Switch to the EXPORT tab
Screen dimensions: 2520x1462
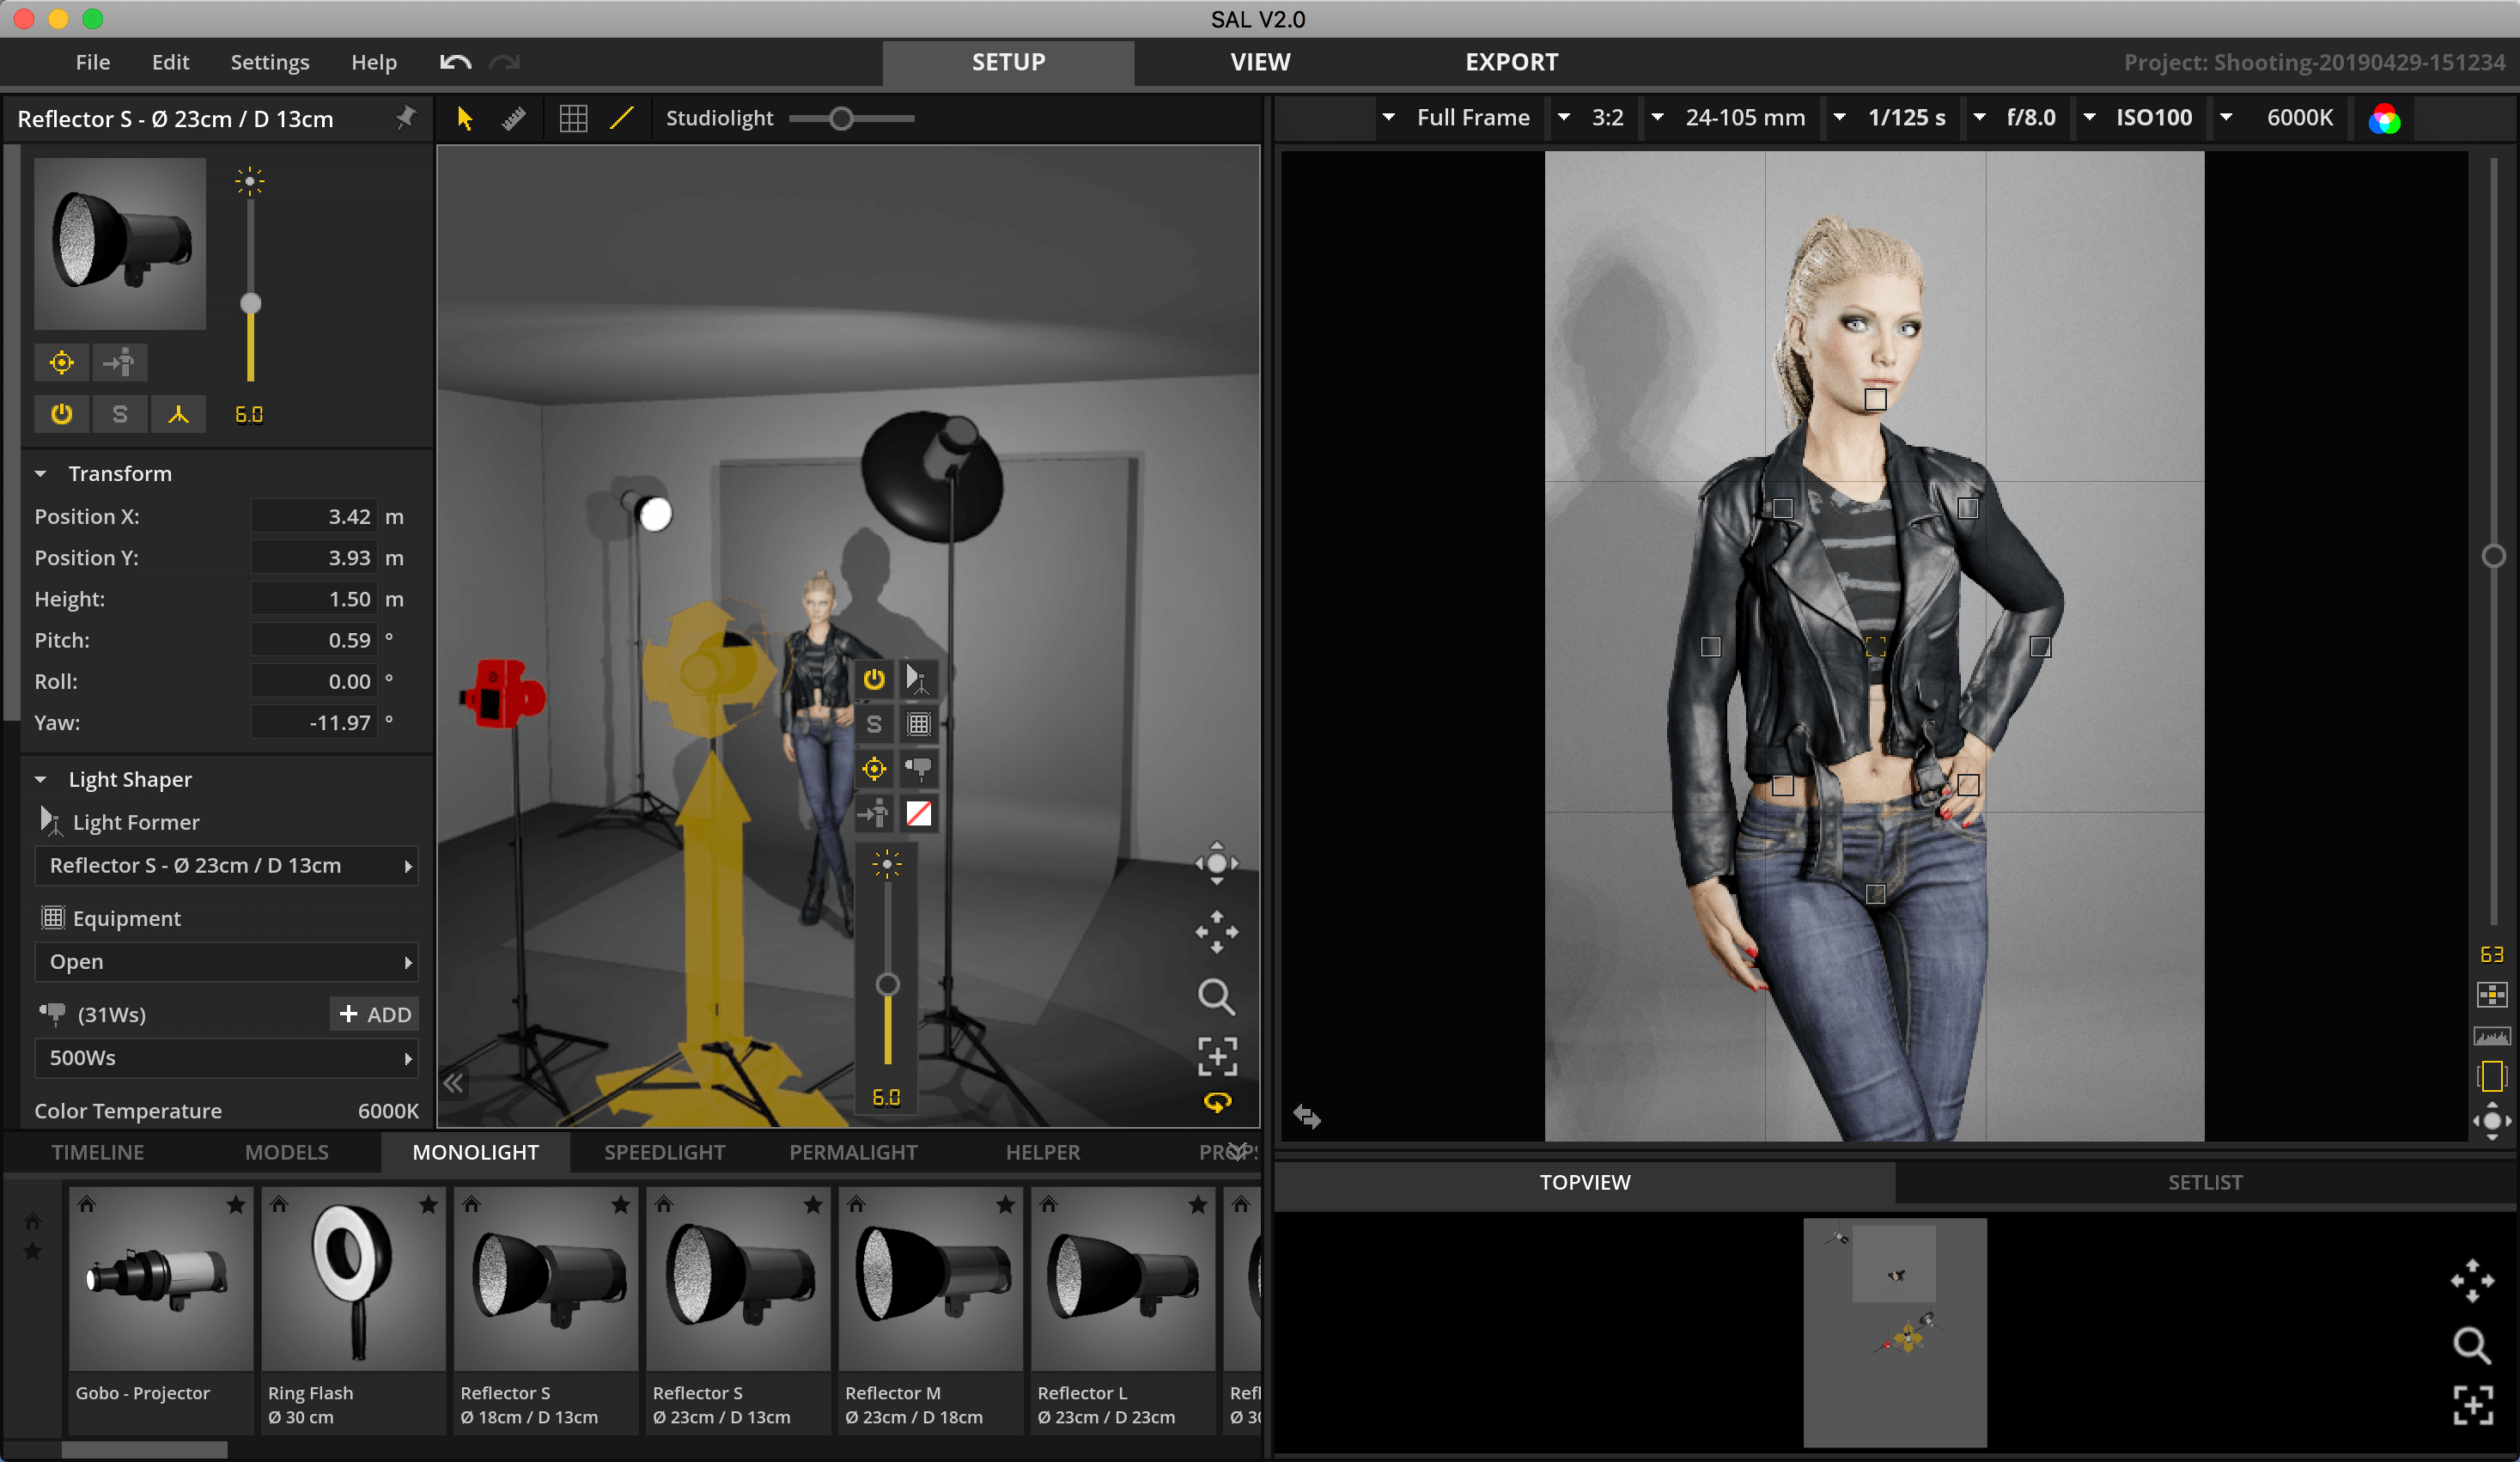(1511, 62)
